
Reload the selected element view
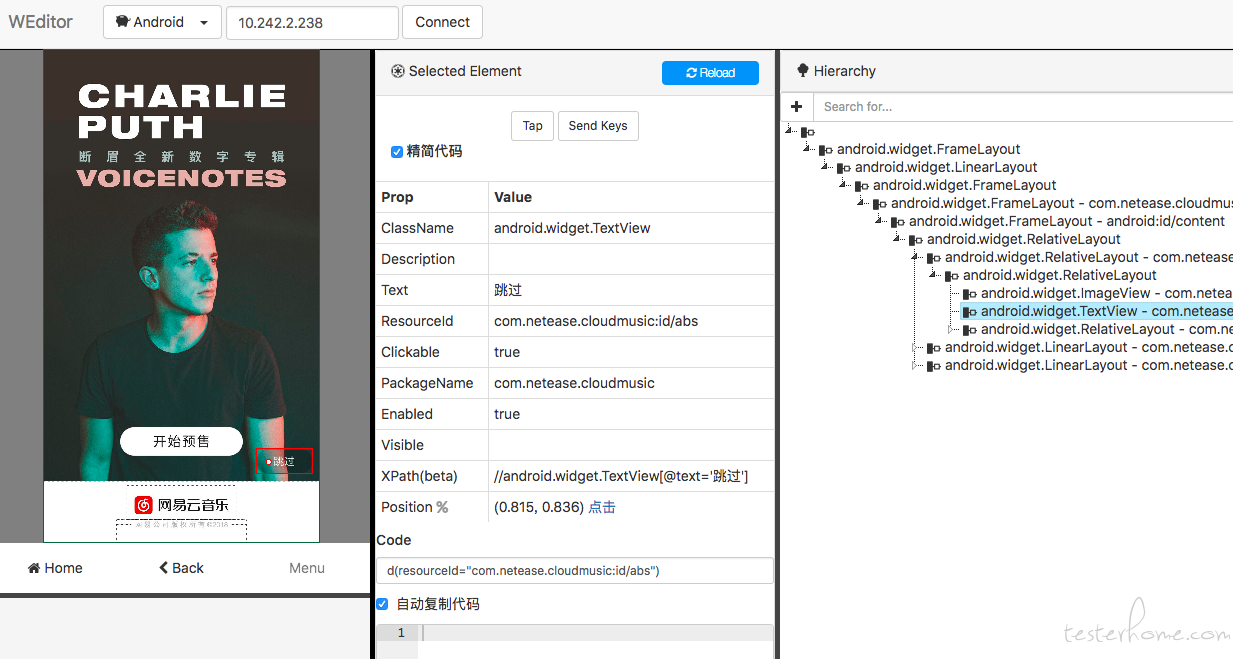click(x=710, y=73)
